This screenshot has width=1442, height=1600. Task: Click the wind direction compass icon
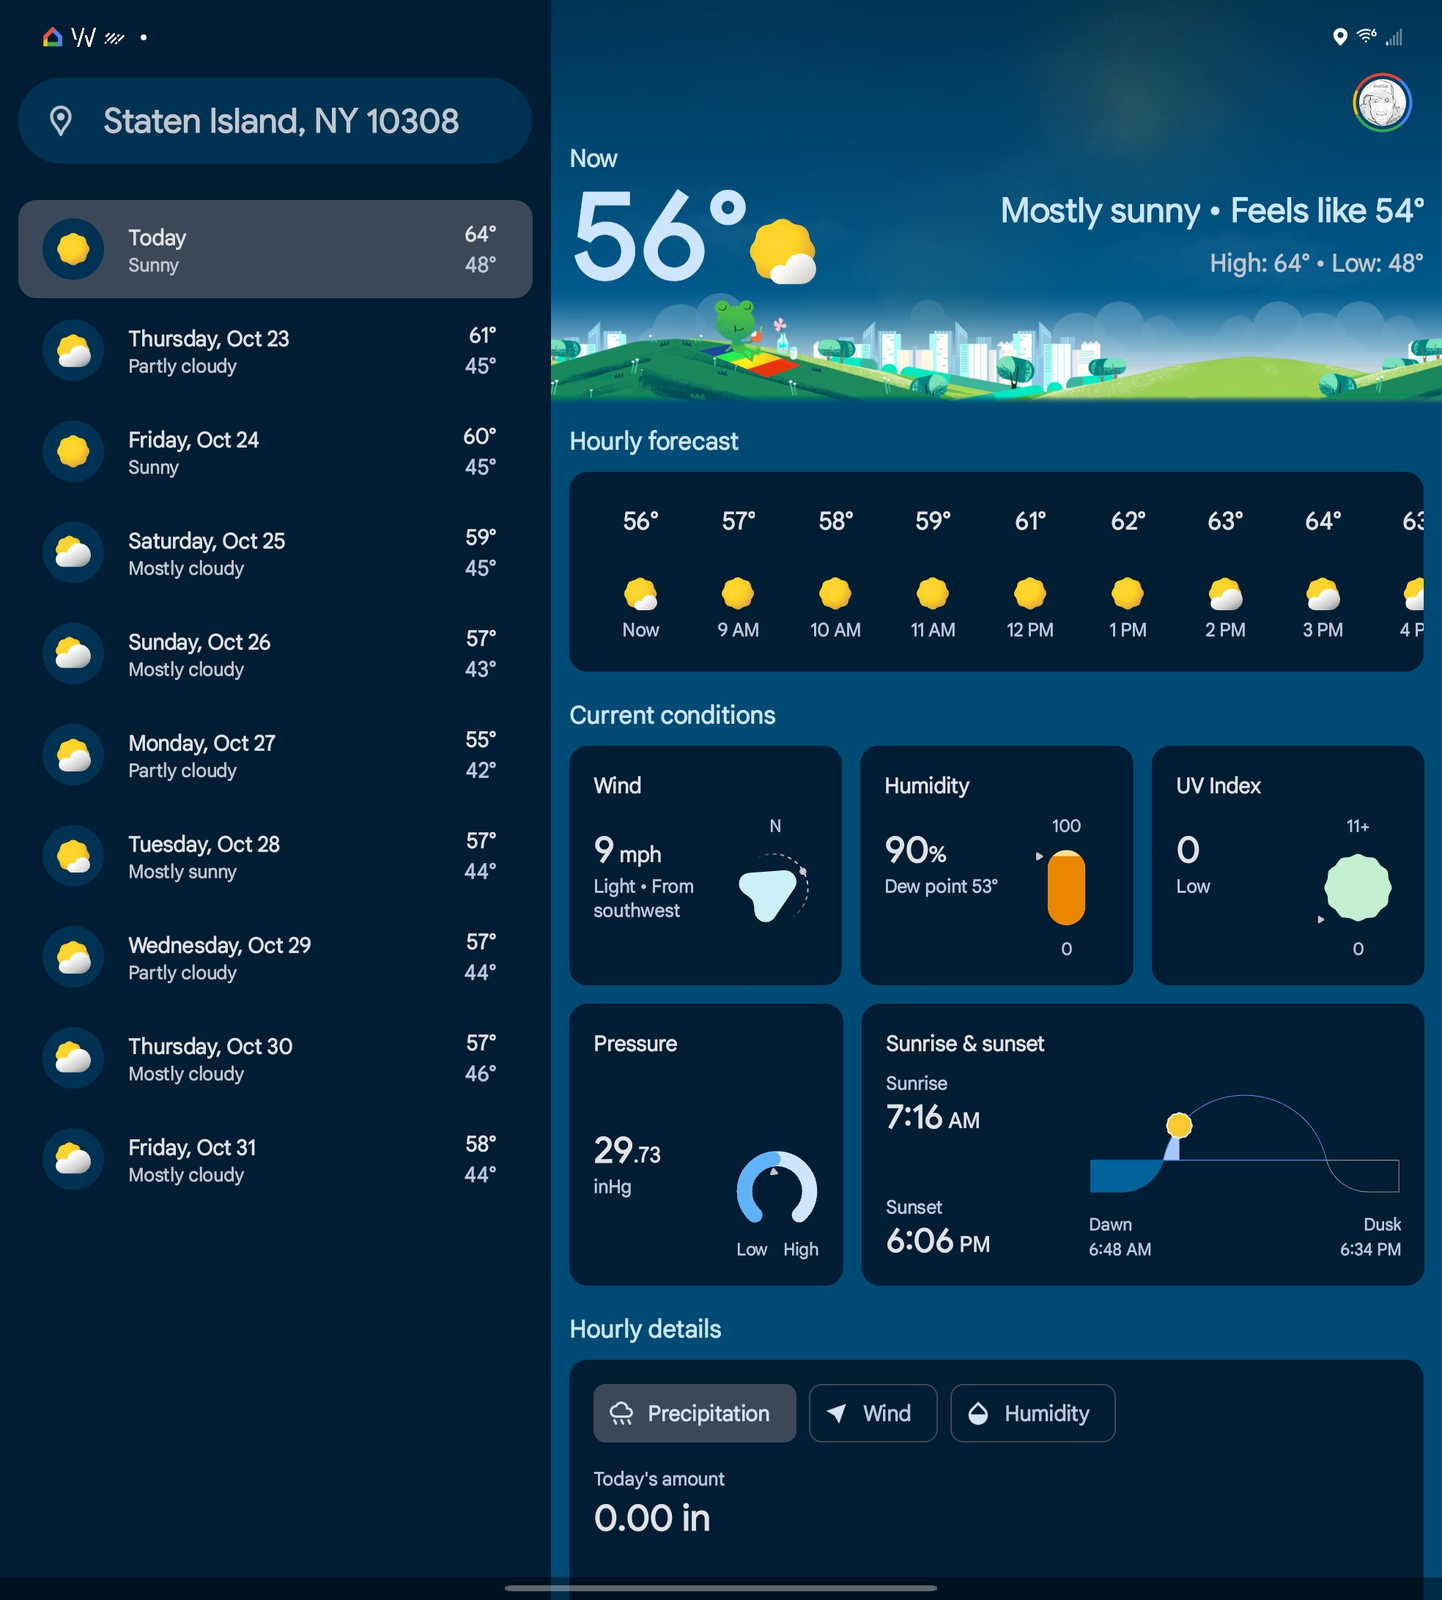tap(772, 888)
